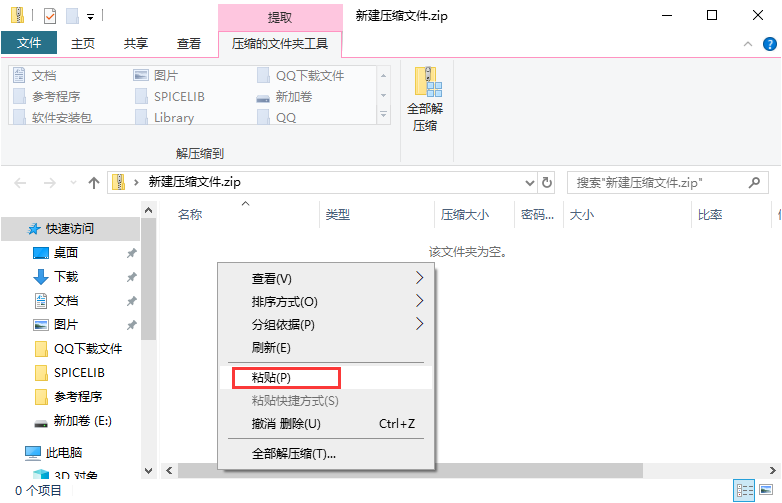
Task: Choose 新加卷 in extract-to gallery
Action: 285,96
